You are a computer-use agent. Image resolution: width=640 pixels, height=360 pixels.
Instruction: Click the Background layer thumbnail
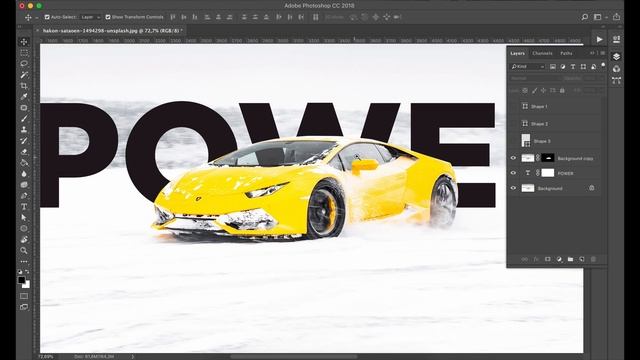(528, 188)
